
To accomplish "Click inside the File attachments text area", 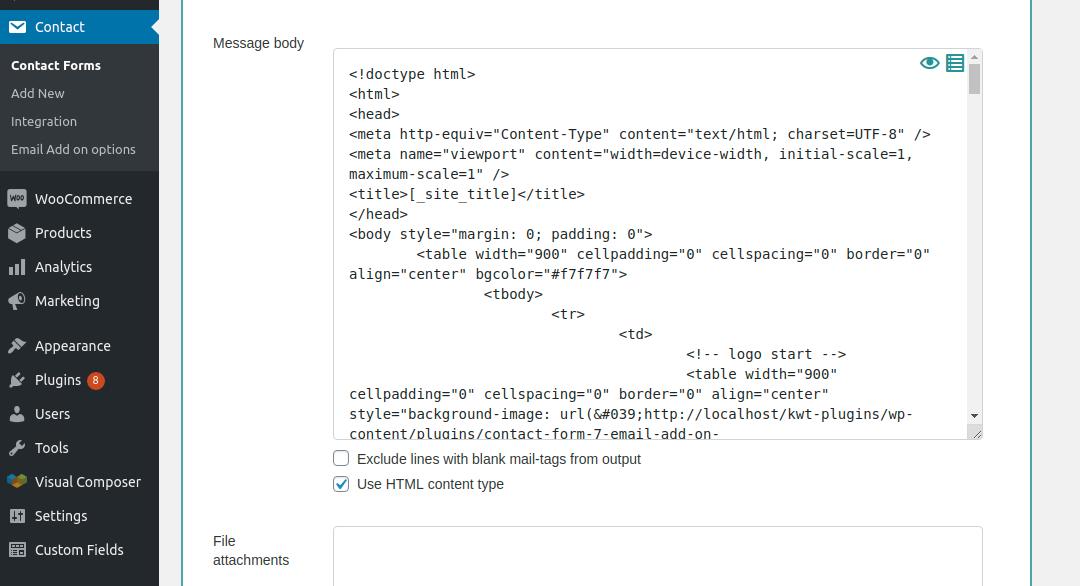I will click(658, 556).
